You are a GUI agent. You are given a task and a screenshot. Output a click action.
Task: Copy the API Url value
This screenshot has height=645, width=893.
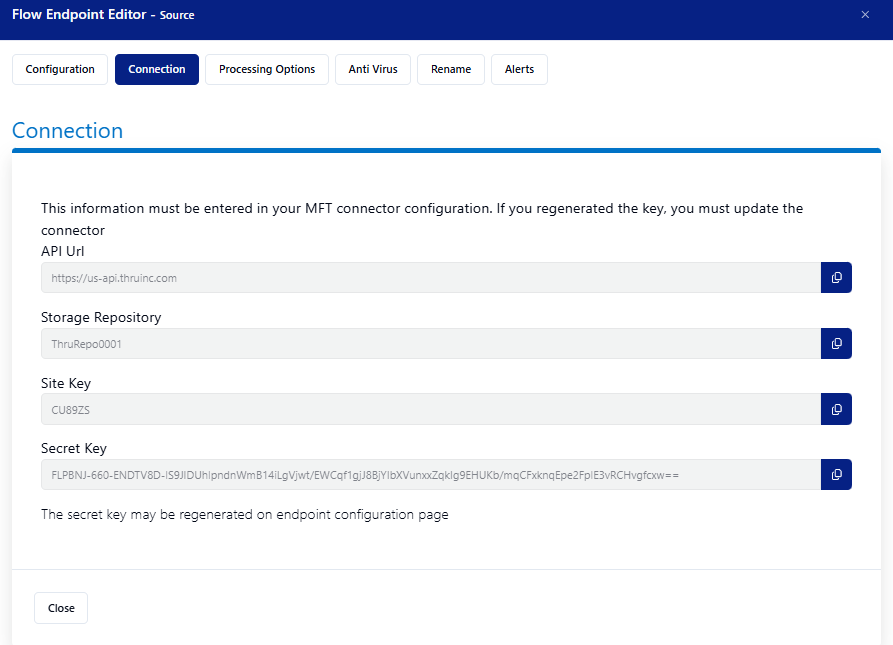click(836, 278)
